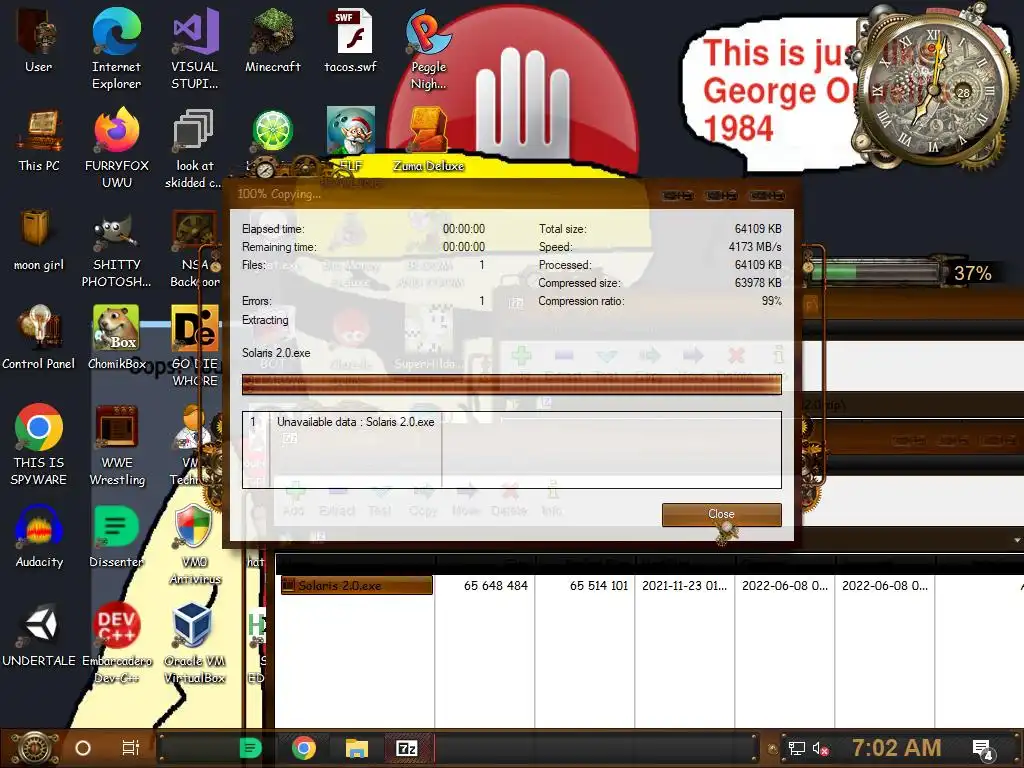Launch Zuma Deluxe desktop icon
Screen dimensions: 1024x768
coord(428,140)
